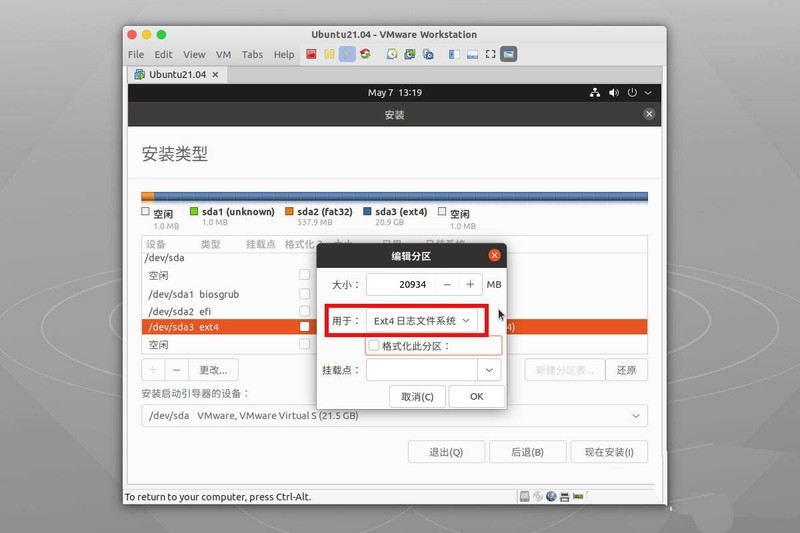Click the power icon in Ubuntu top bar

[x=632, y=93]
